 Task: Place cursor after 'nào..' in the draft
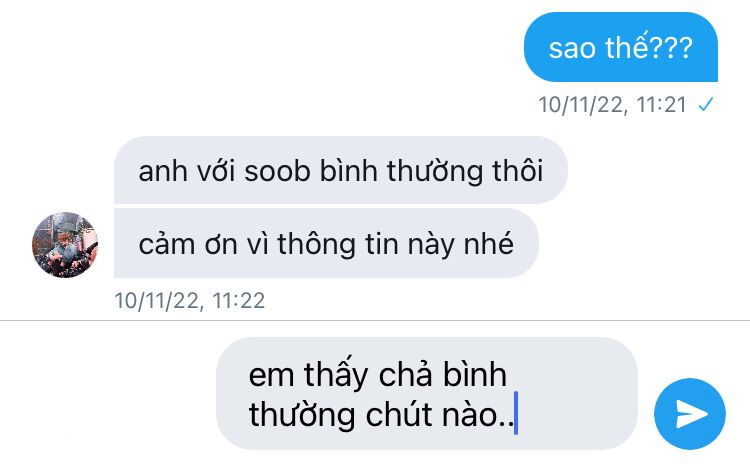pos(515,414)
